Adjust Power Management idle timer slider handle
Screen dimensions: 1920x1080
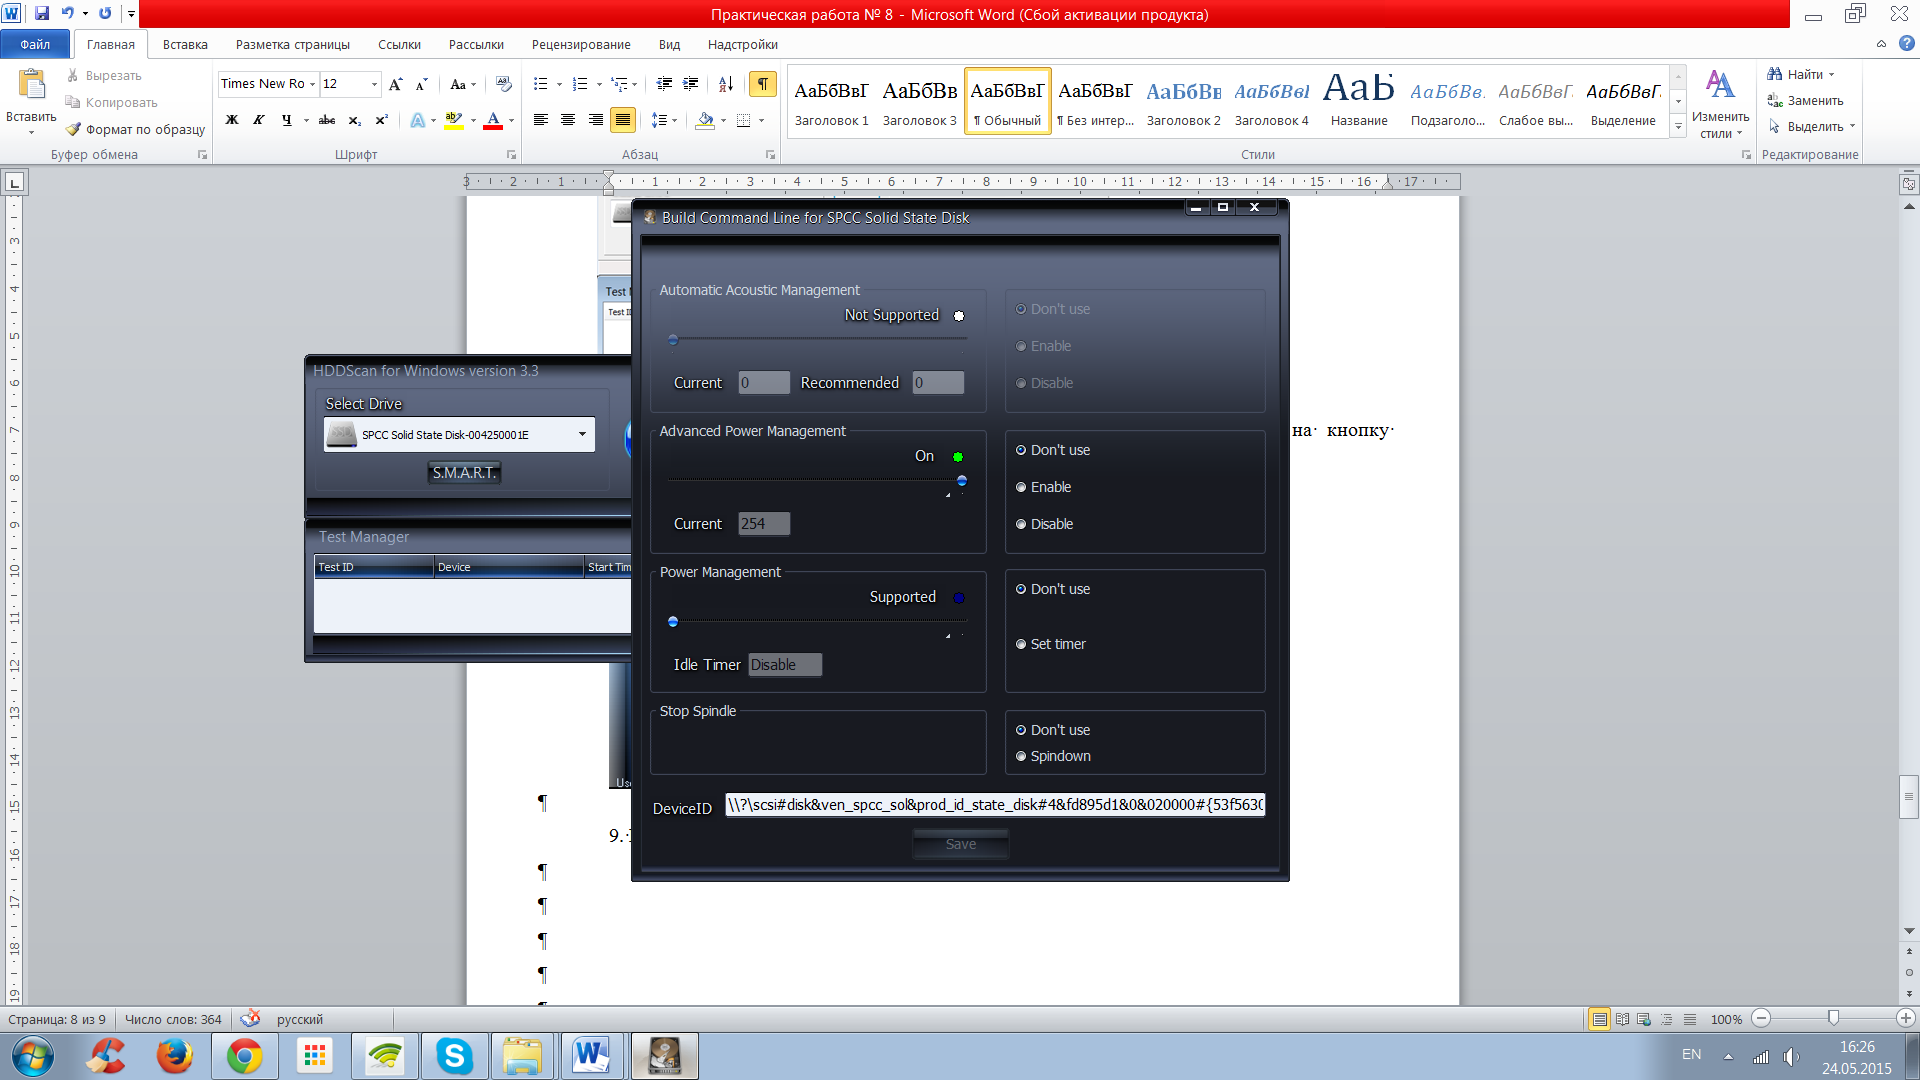[x=673, y=621]
